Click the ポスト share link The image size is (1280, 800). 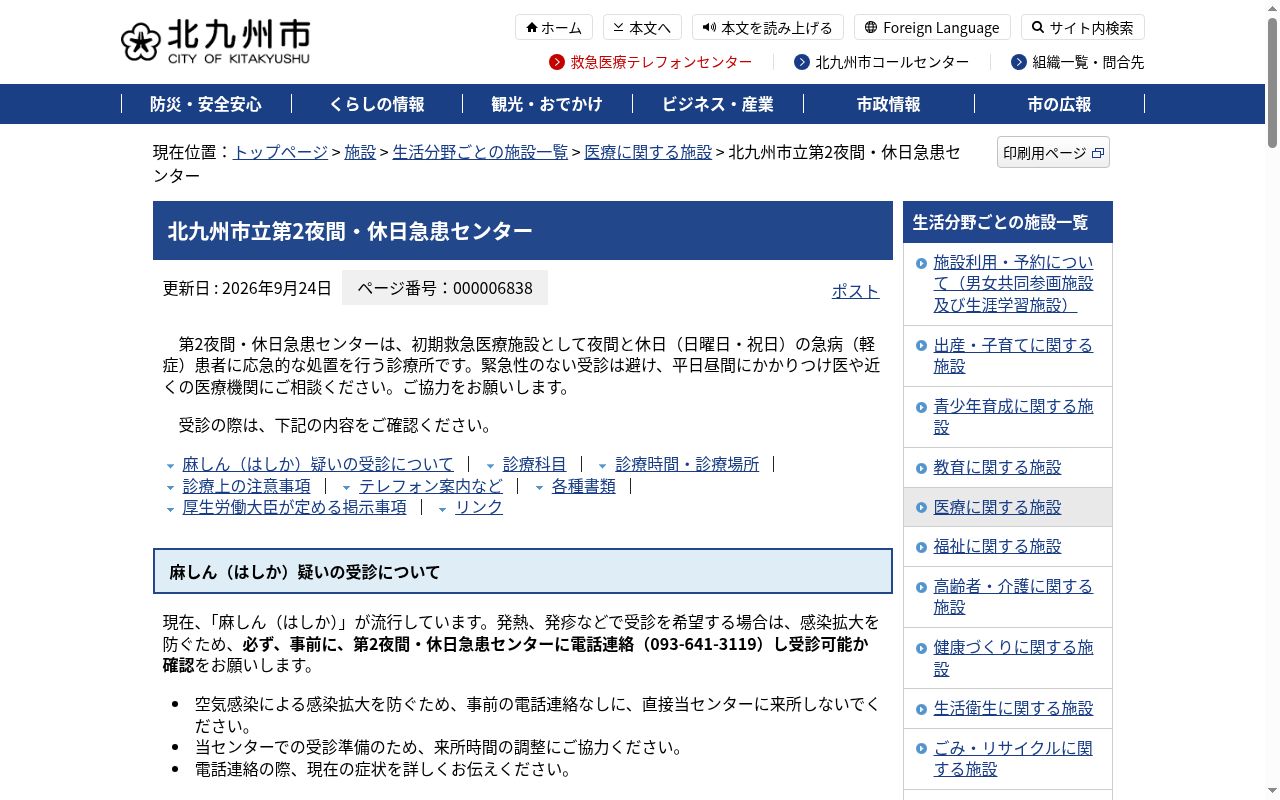(856, 291)
